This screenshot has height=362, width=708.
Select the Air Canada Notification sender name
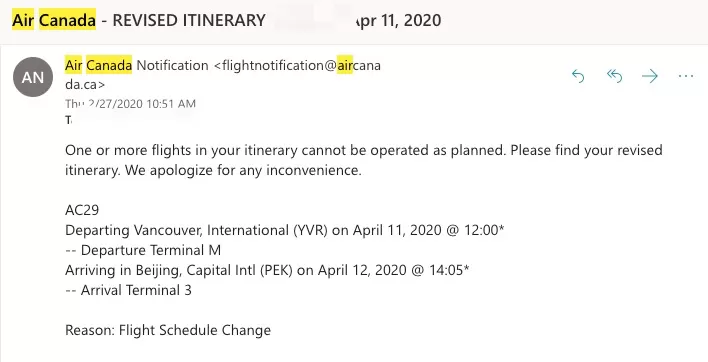click(137, 65)
